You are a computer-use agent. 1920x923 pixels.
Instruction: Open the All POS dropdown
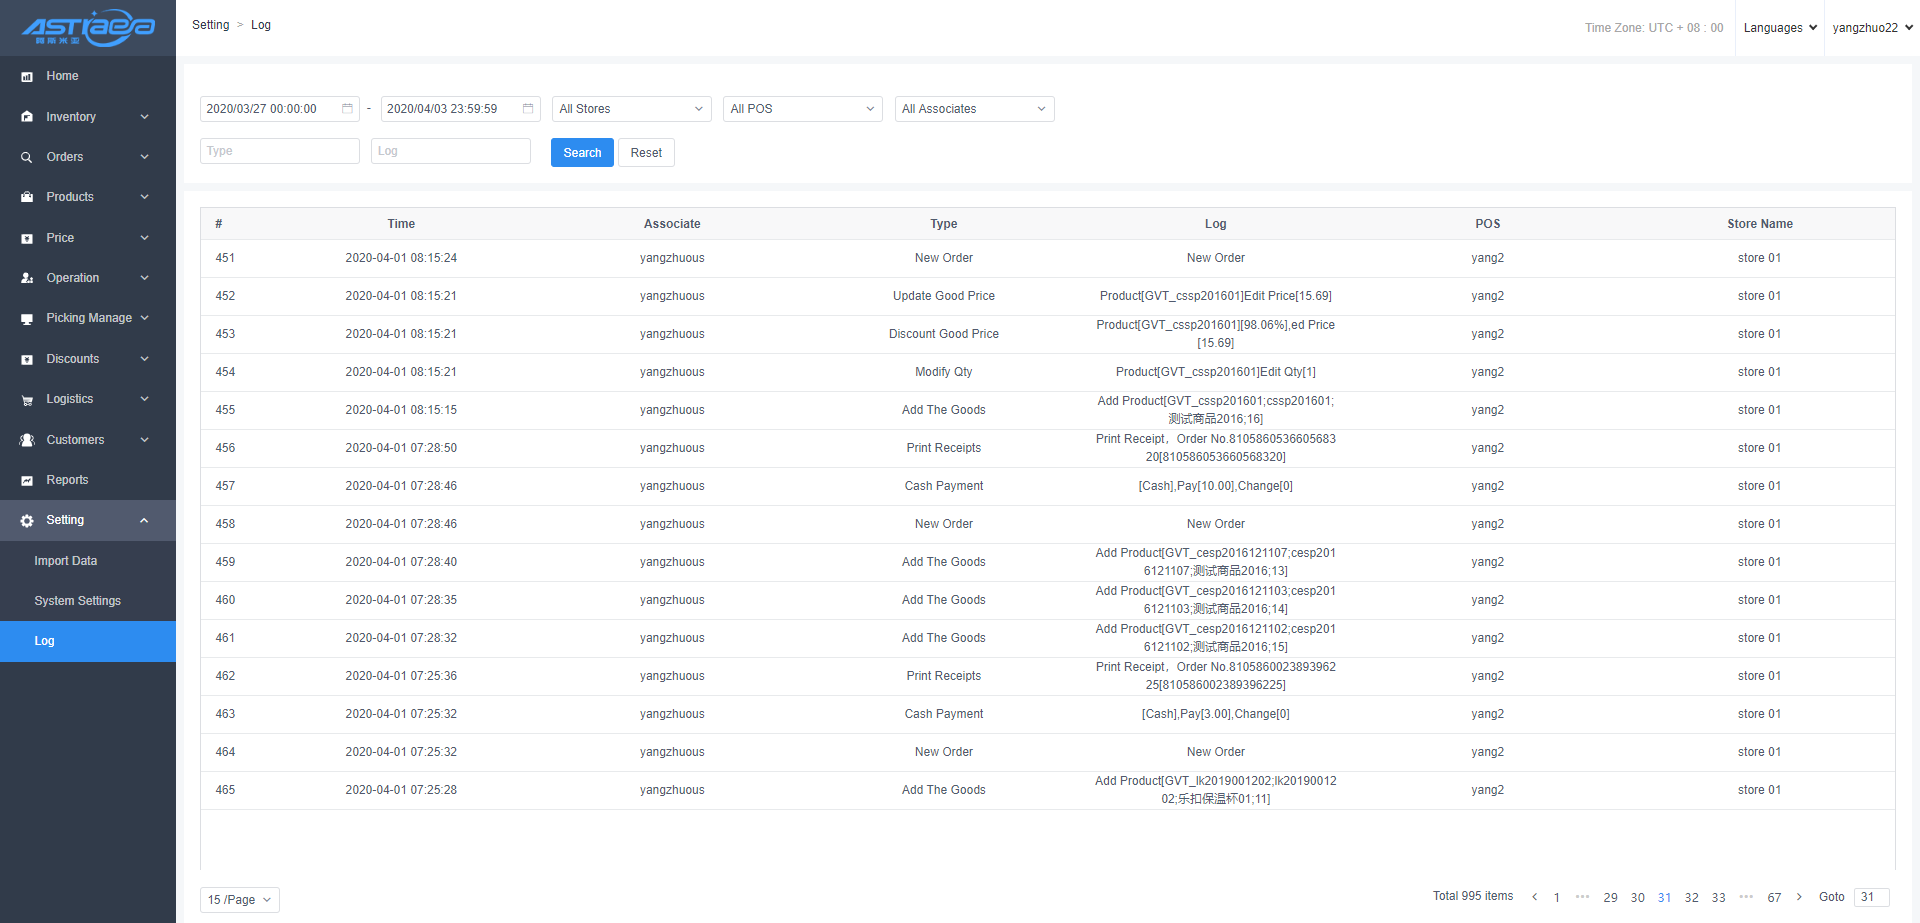tap(802, 109)
